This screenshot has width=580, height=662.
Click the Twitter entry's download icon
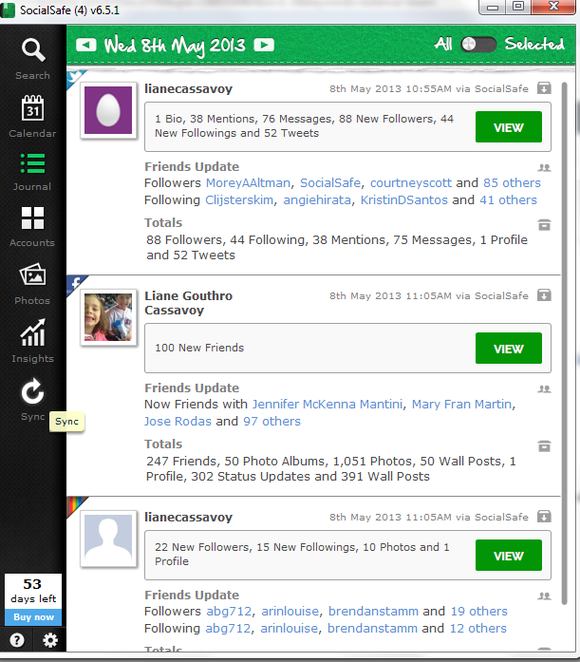(x=544, y=88)
